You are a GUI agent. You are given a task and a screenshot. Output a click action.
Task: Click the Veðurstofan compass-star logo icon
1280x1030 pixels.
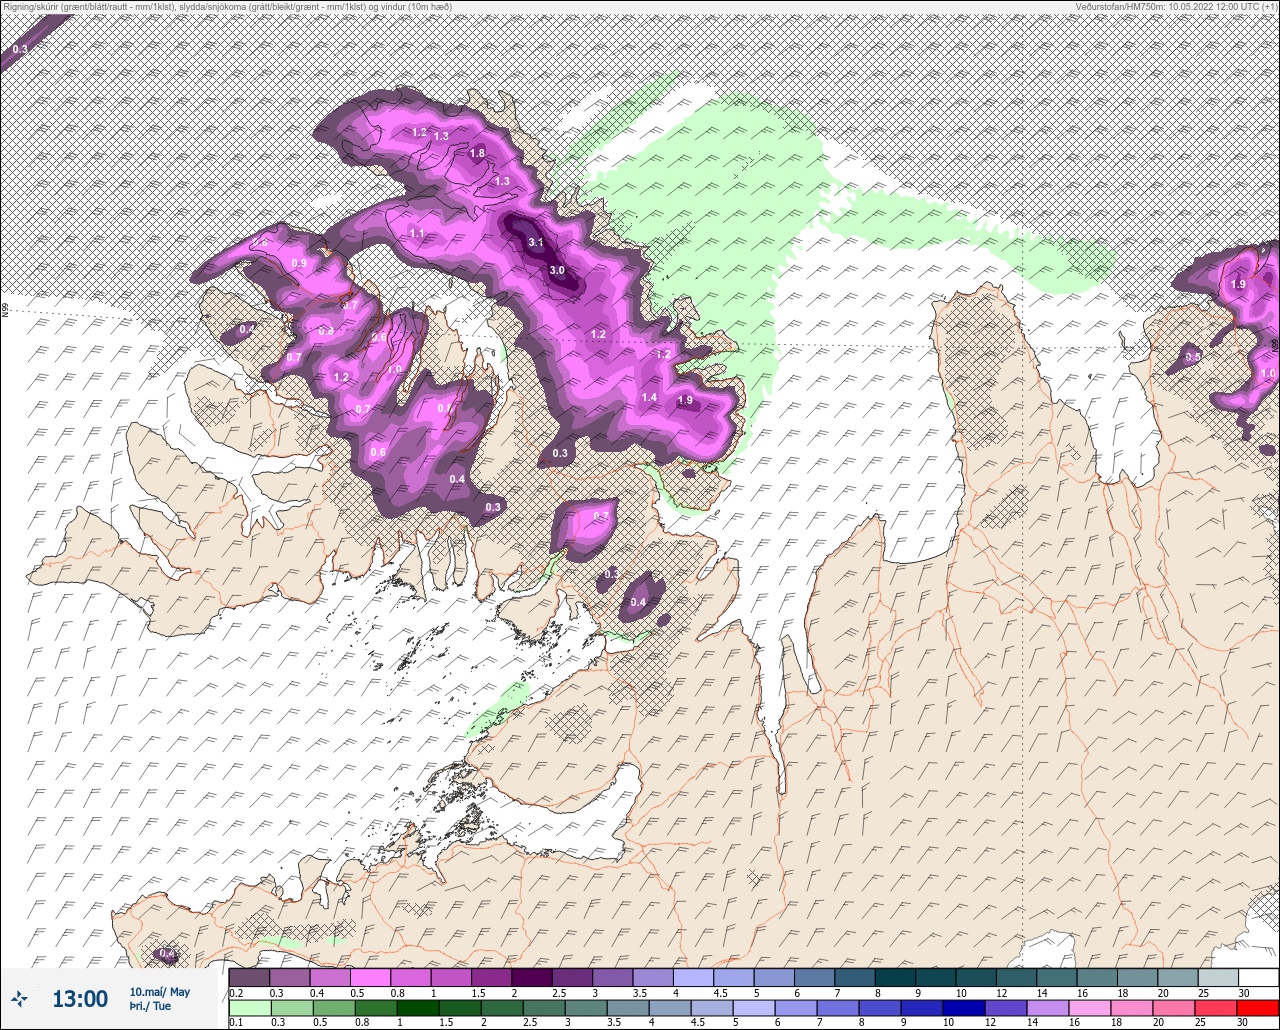click(19, 998)
